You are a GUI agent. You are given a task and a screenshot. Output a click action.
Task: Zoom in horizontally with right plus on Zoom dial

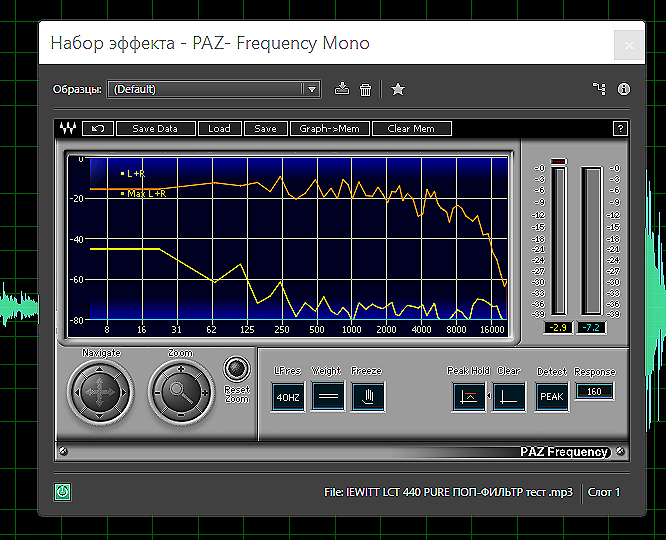[205, 393]
